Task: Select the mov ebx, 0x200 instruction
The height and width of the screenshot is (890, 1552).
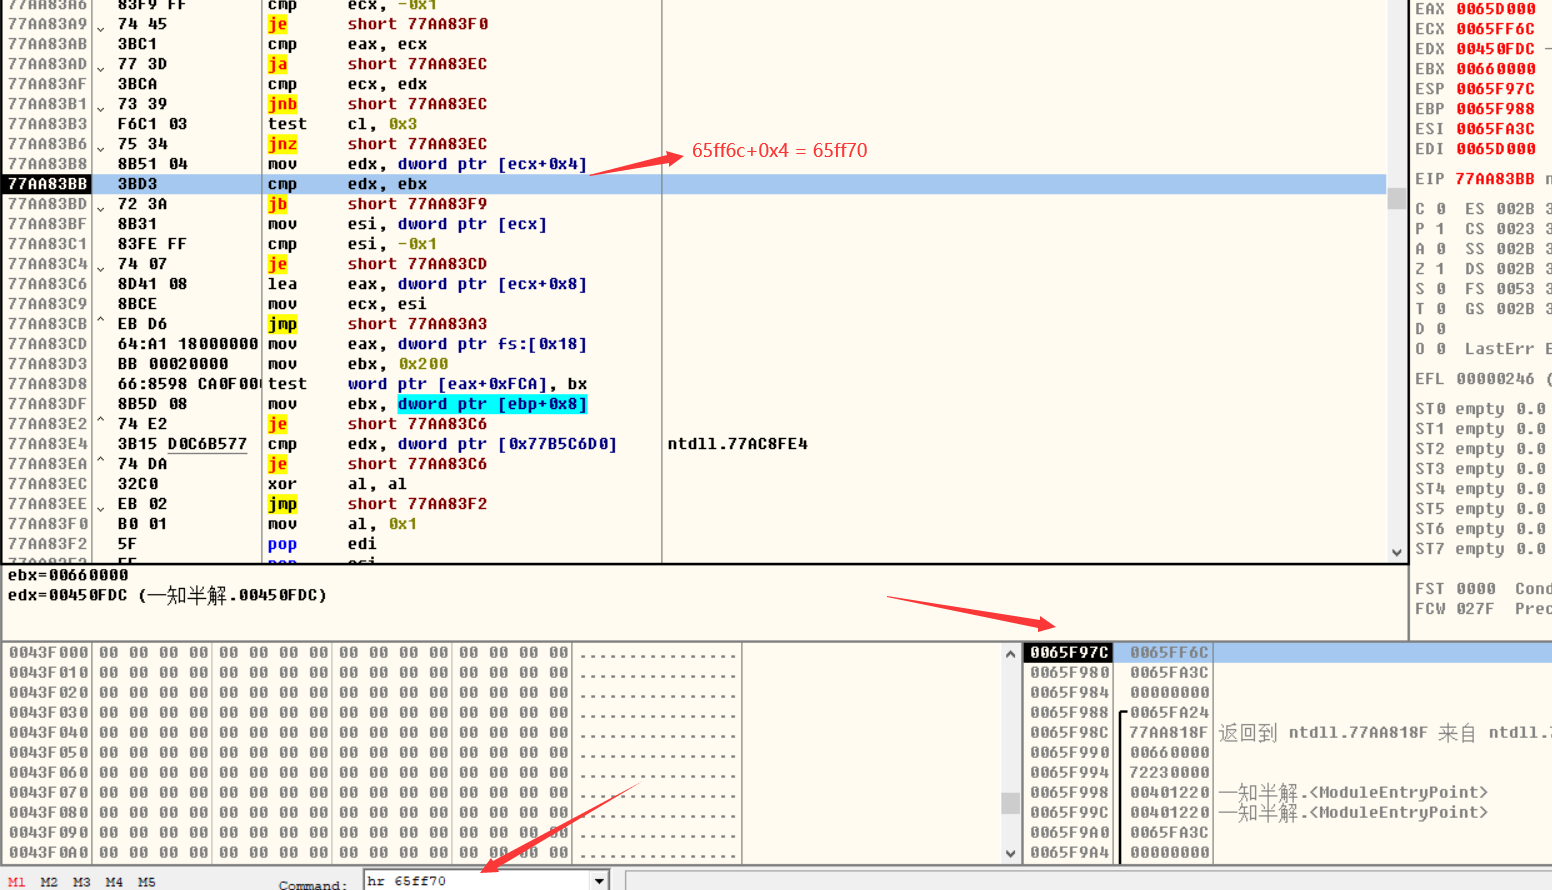Action: coord(358,364)
